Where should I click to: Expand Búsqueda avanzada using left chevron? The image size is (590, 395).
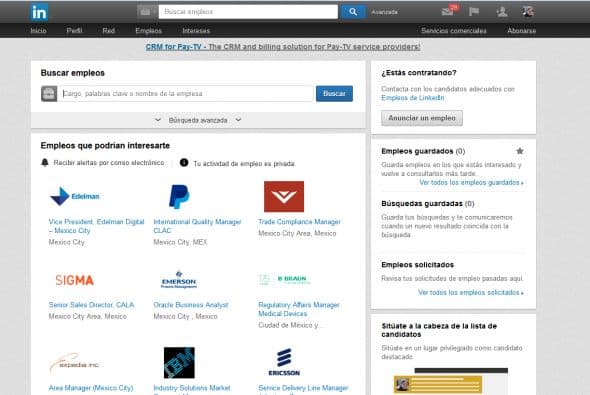(158, 120)
